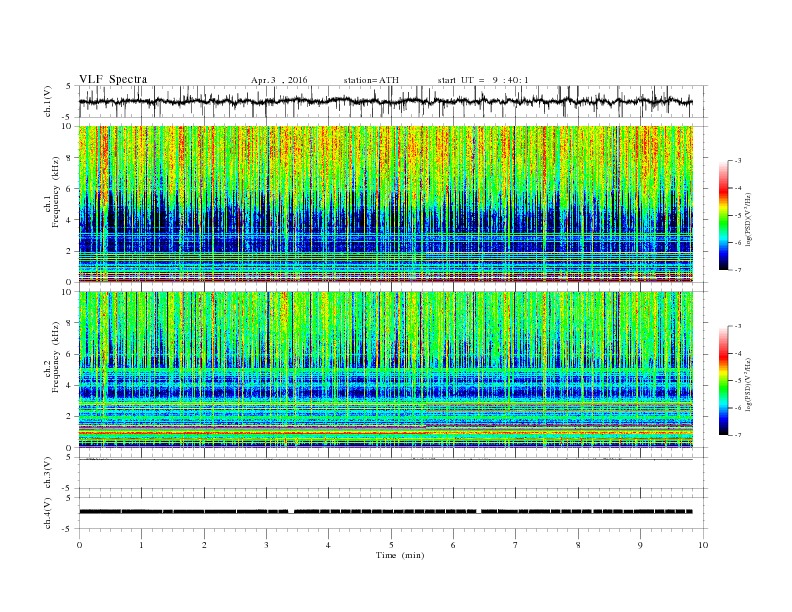Image resolution: width=792 pixels, height=612 pixels.
Task: Click the time axis tick label '0'
Action: pyautogui.click(x=79, y=545)
